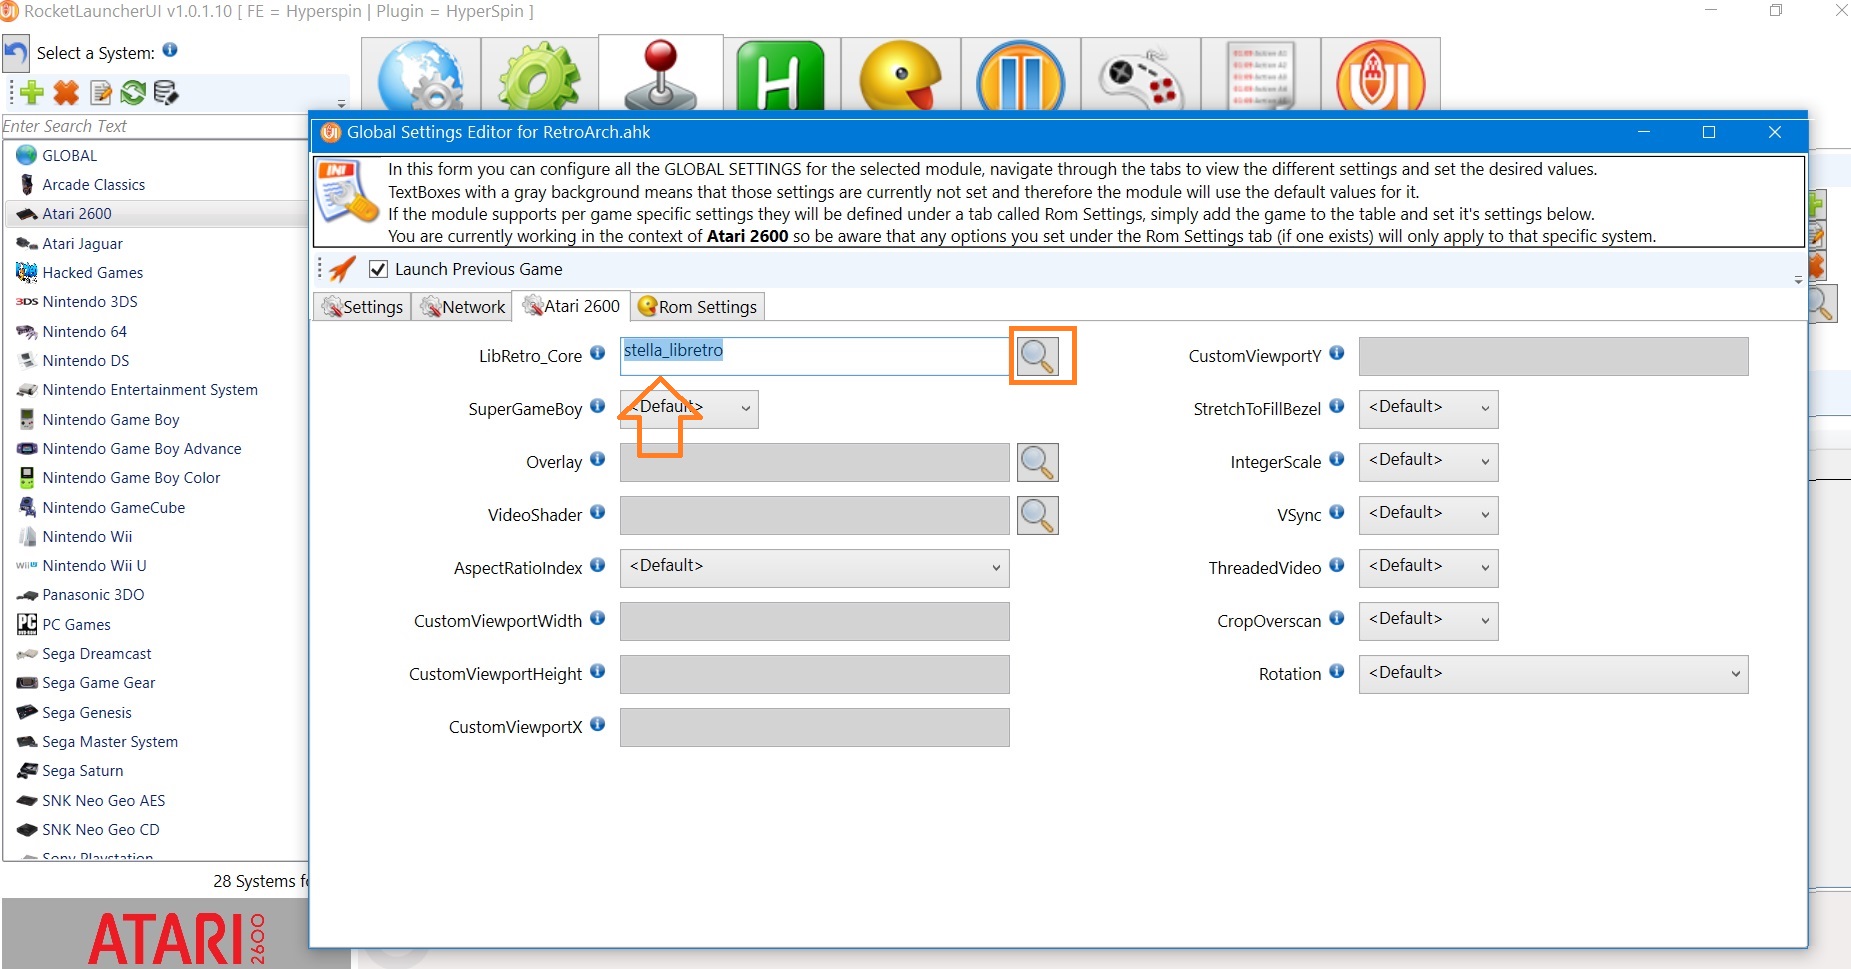Expand the AspectRatioIndex dropdown
Image resolution: width=1851 pixels, height=969 pixels.
(x=814, y=568)
